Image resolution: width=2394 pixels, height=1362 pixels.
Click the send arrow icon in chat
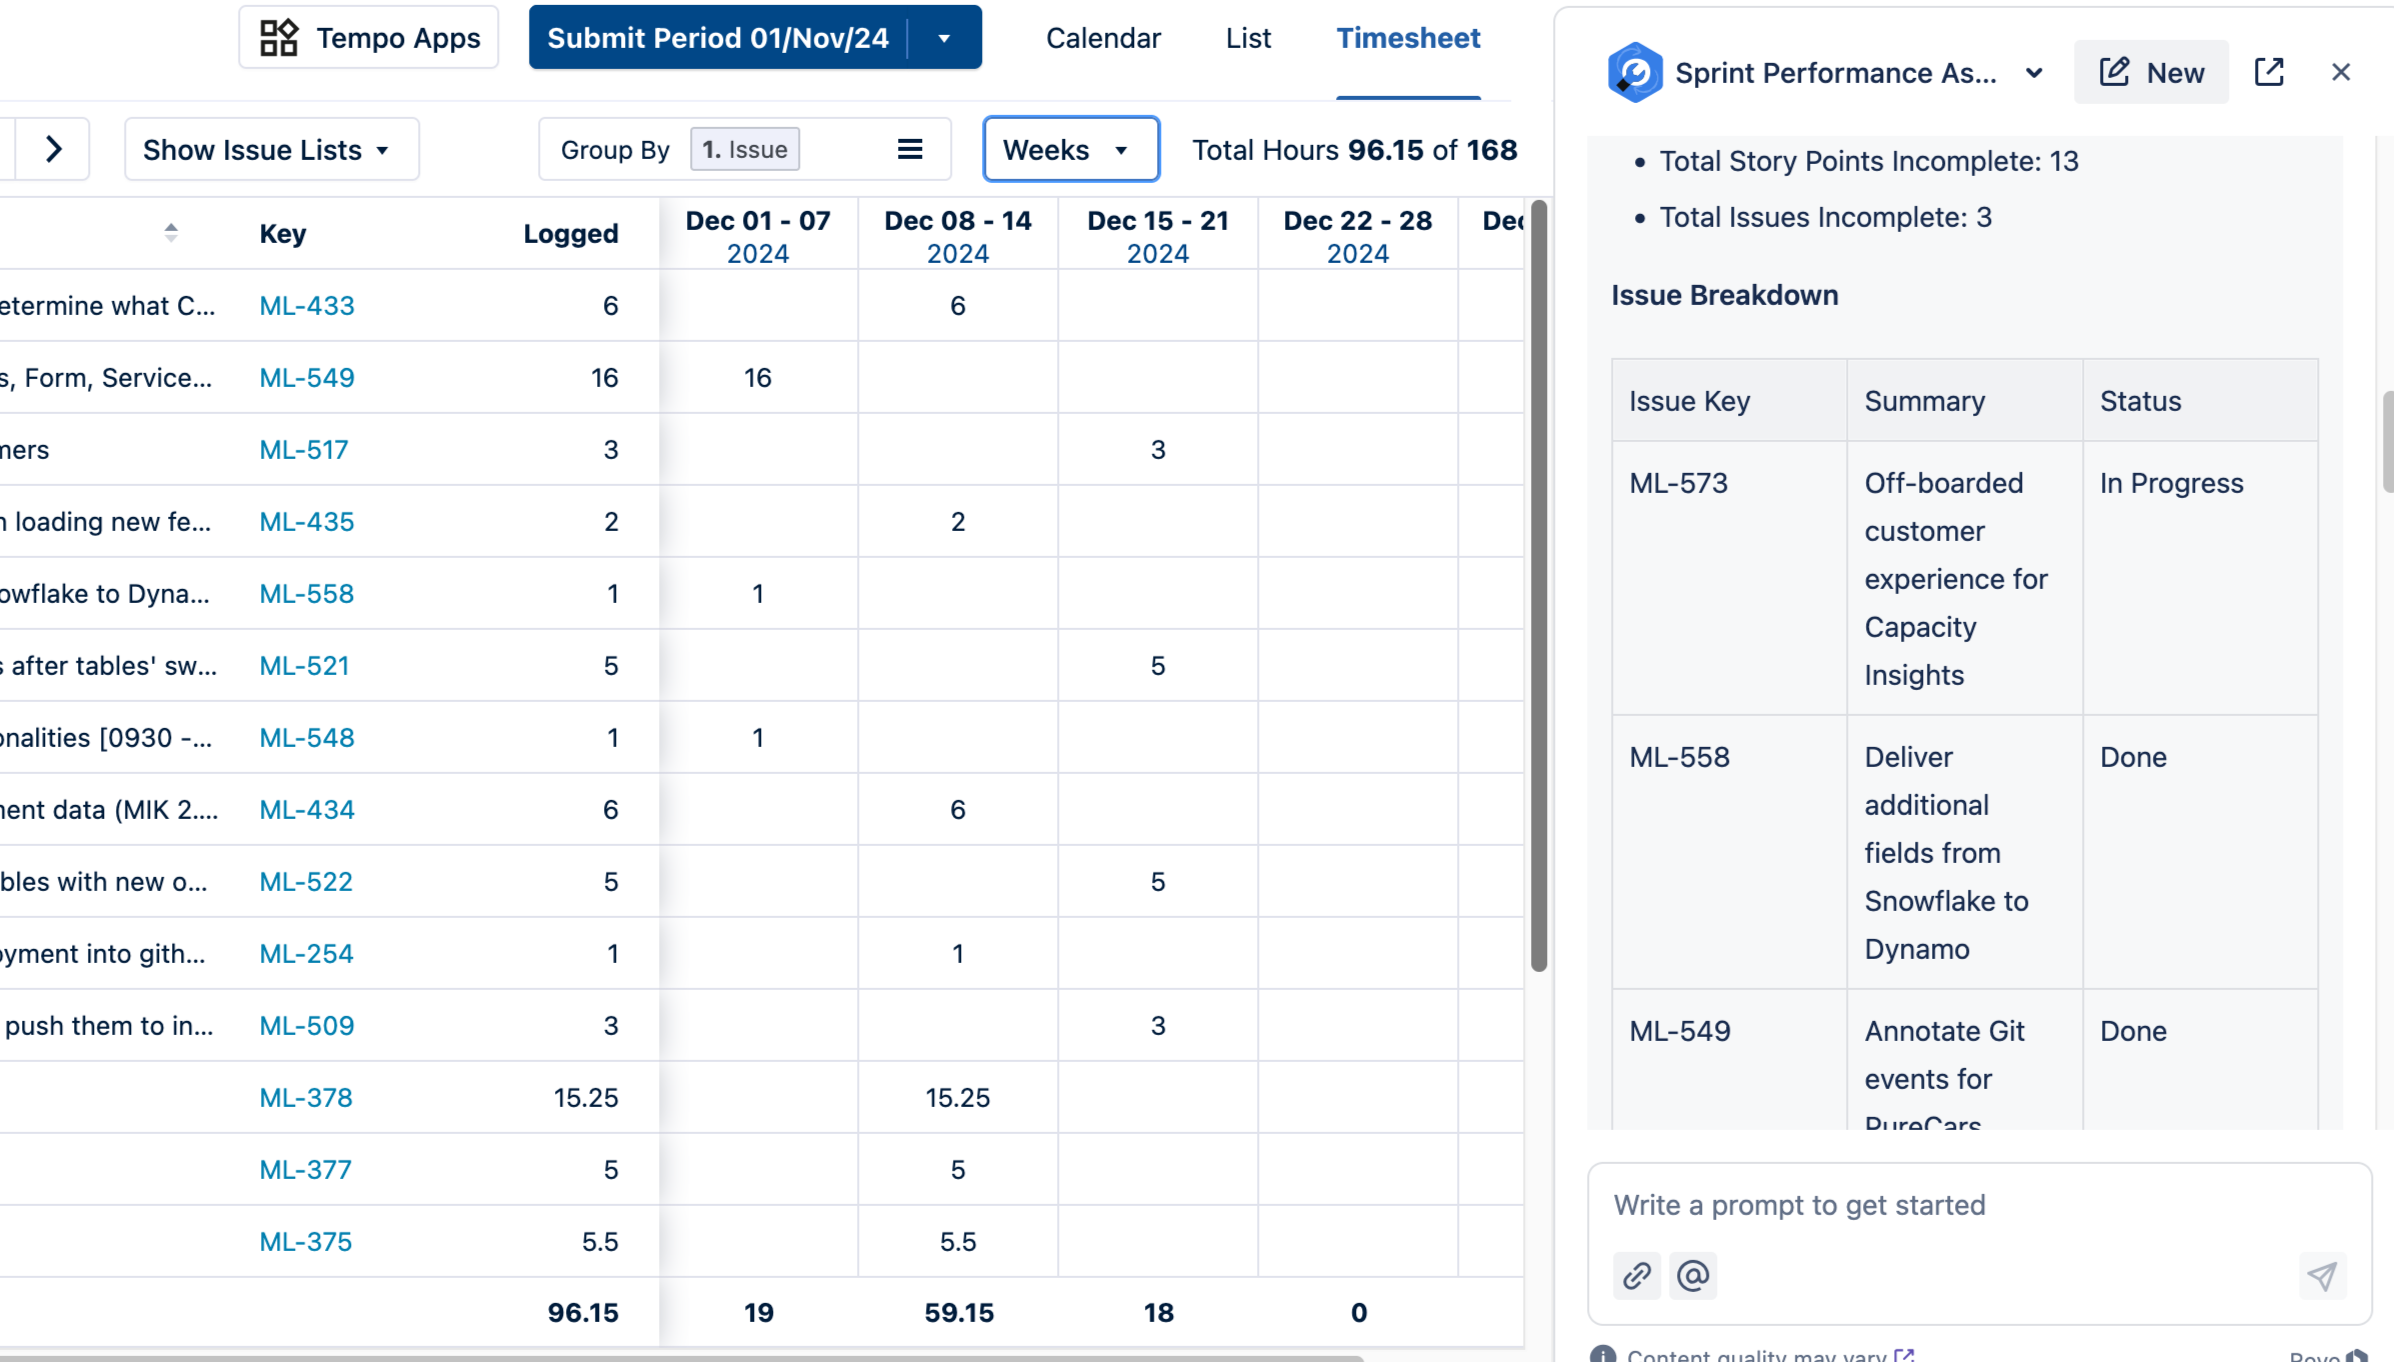point(2321,1276)
